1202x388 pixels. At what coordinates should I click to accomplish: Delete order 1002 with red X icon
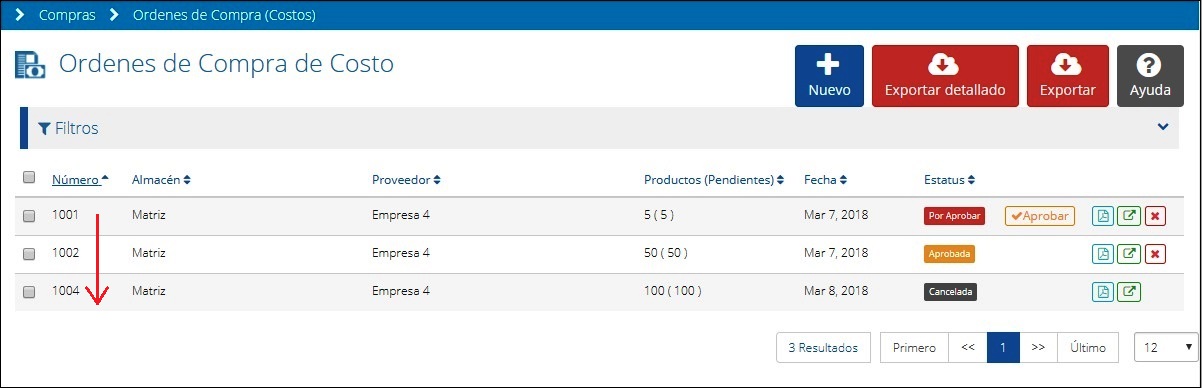click(x=1155, y=254)
